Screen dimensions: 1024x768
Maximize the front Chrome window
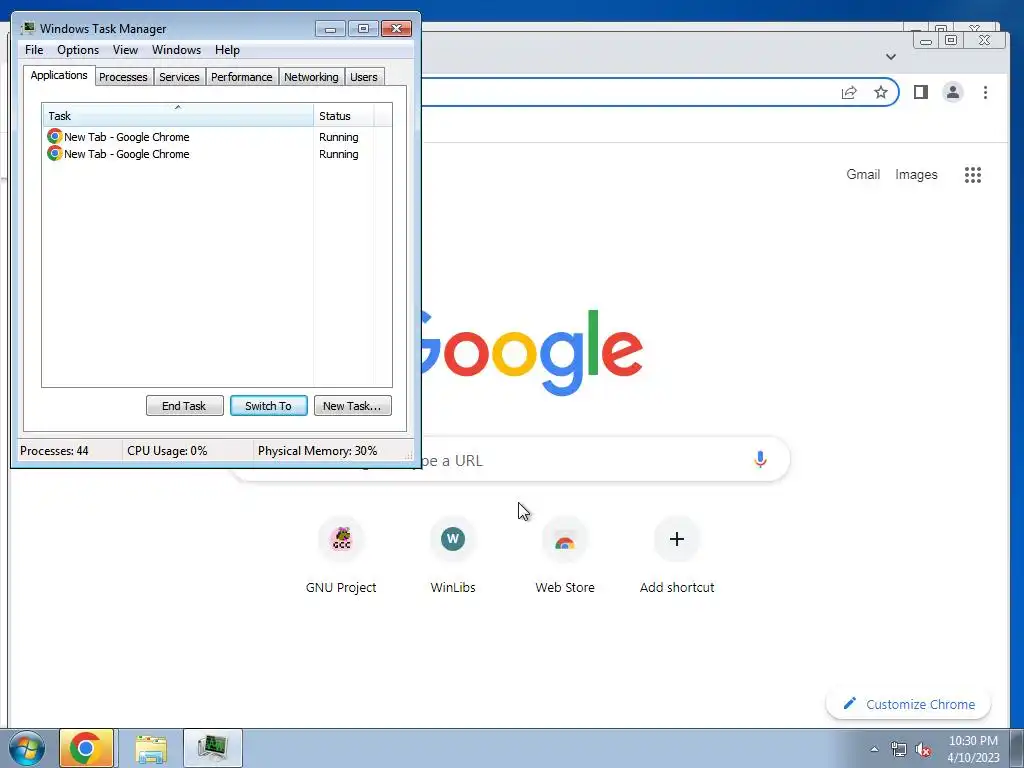click(952, 40)
